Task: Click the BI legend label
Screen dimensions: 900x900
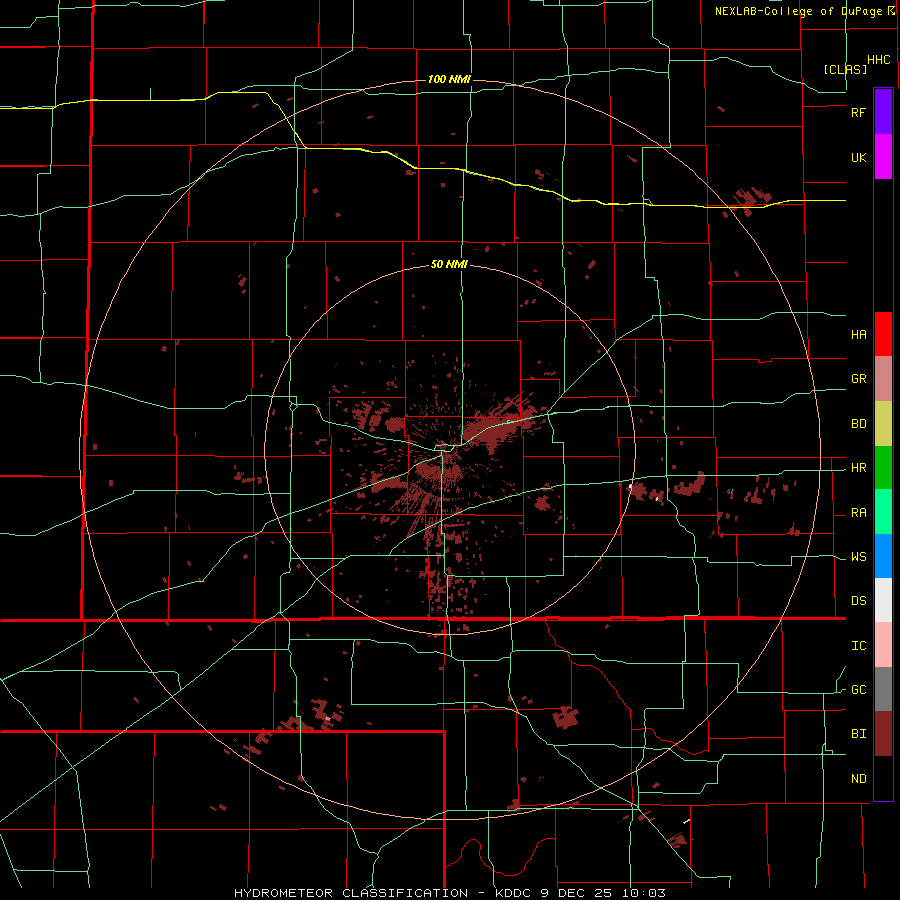Action: pyautogui.click(x=858, y=734)
